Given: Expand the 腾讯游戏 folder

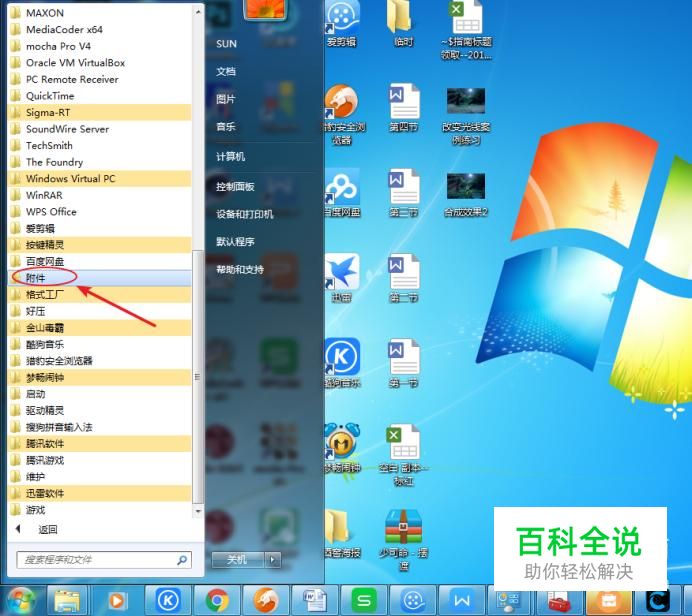Looking at the screenshot, I should tap(100, 460).
